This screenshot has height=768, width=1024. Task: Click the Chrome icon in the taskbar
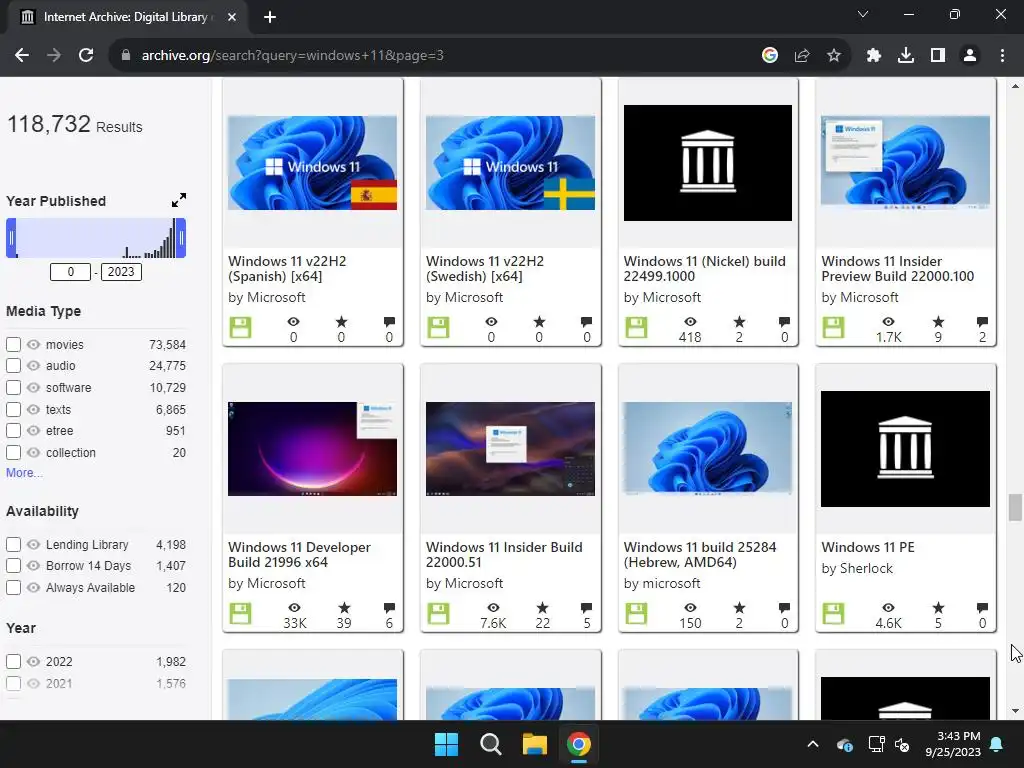[x=579, y=744]
